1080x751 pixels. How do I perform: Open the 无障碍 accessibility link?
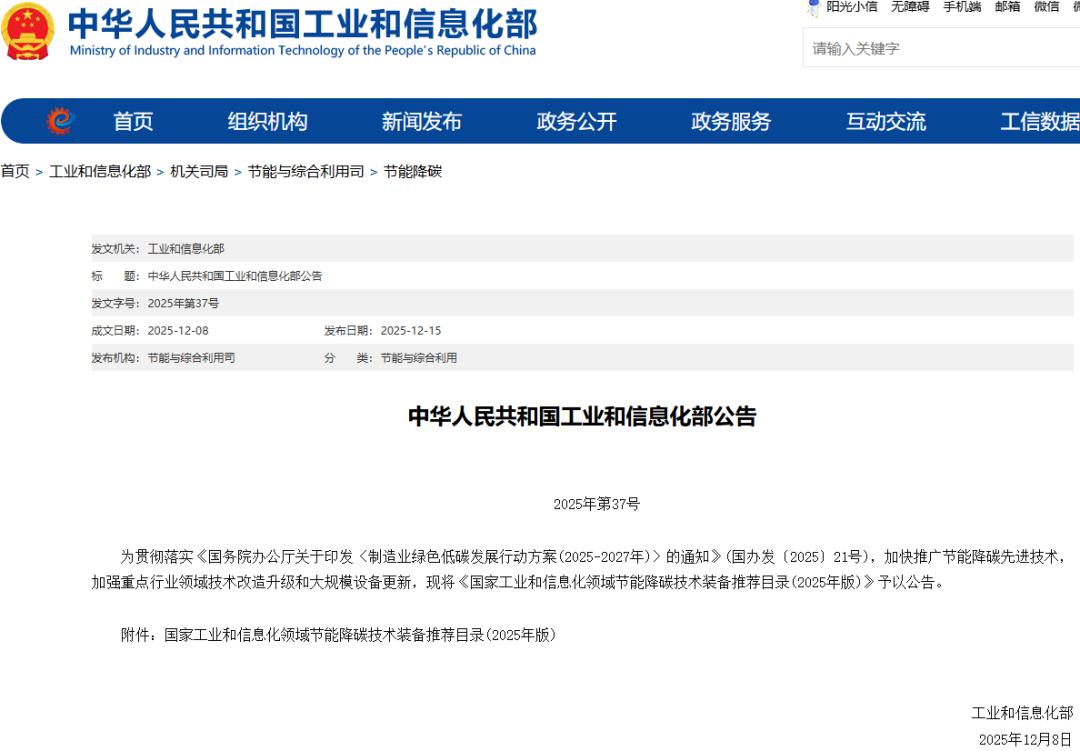910,7
